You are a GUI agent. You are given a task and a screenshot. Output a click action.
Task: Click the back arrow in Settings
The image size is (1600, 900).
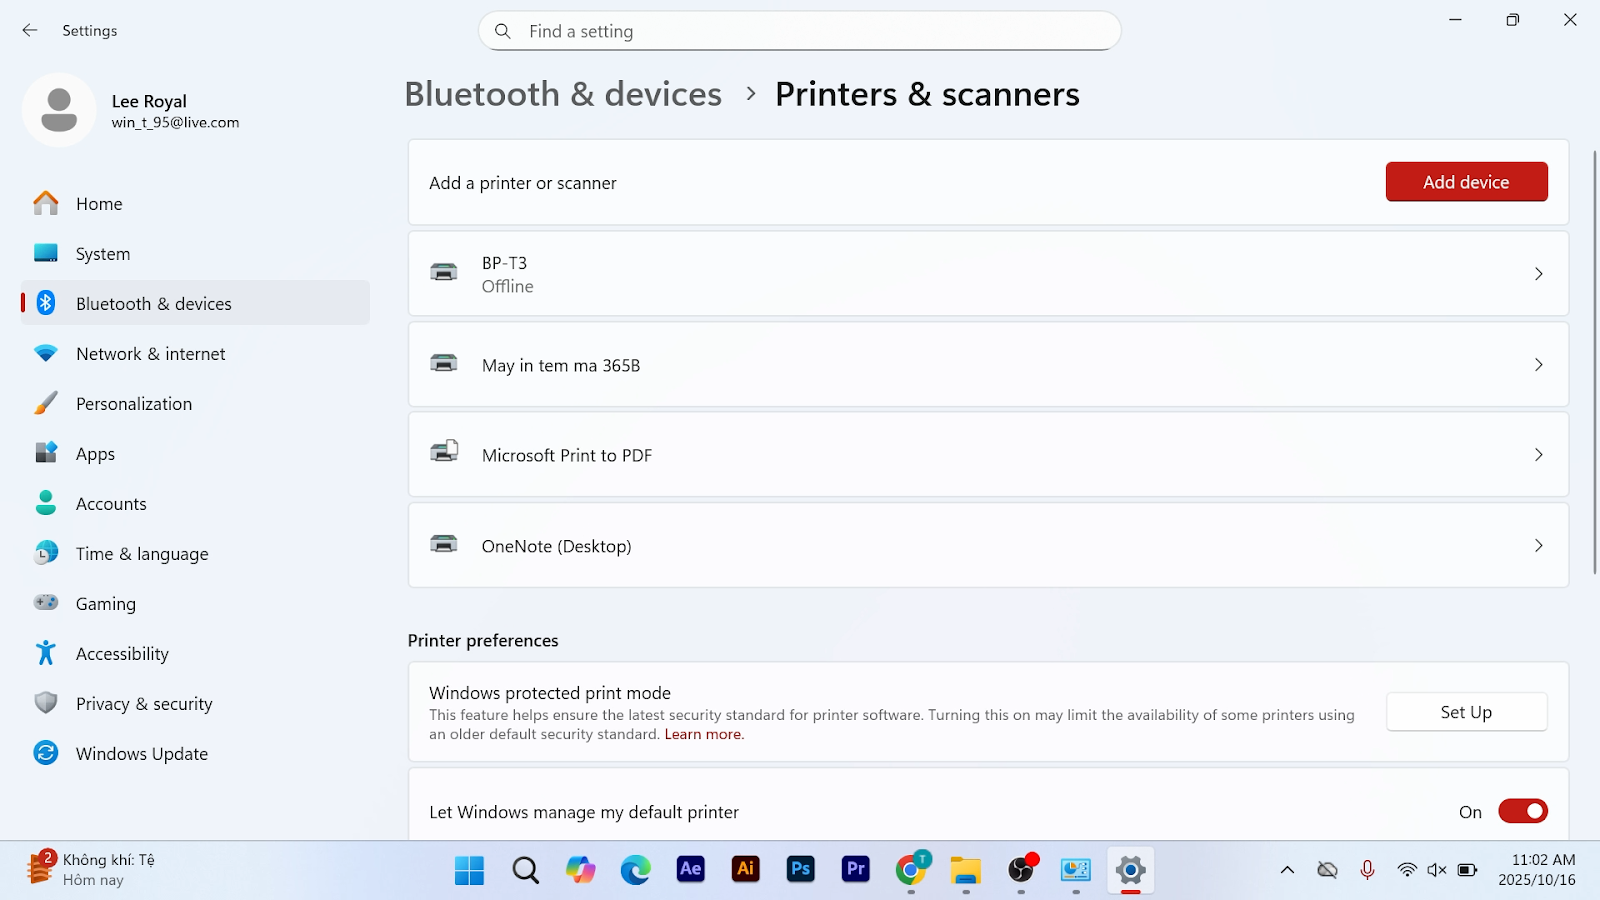[30, 31]
